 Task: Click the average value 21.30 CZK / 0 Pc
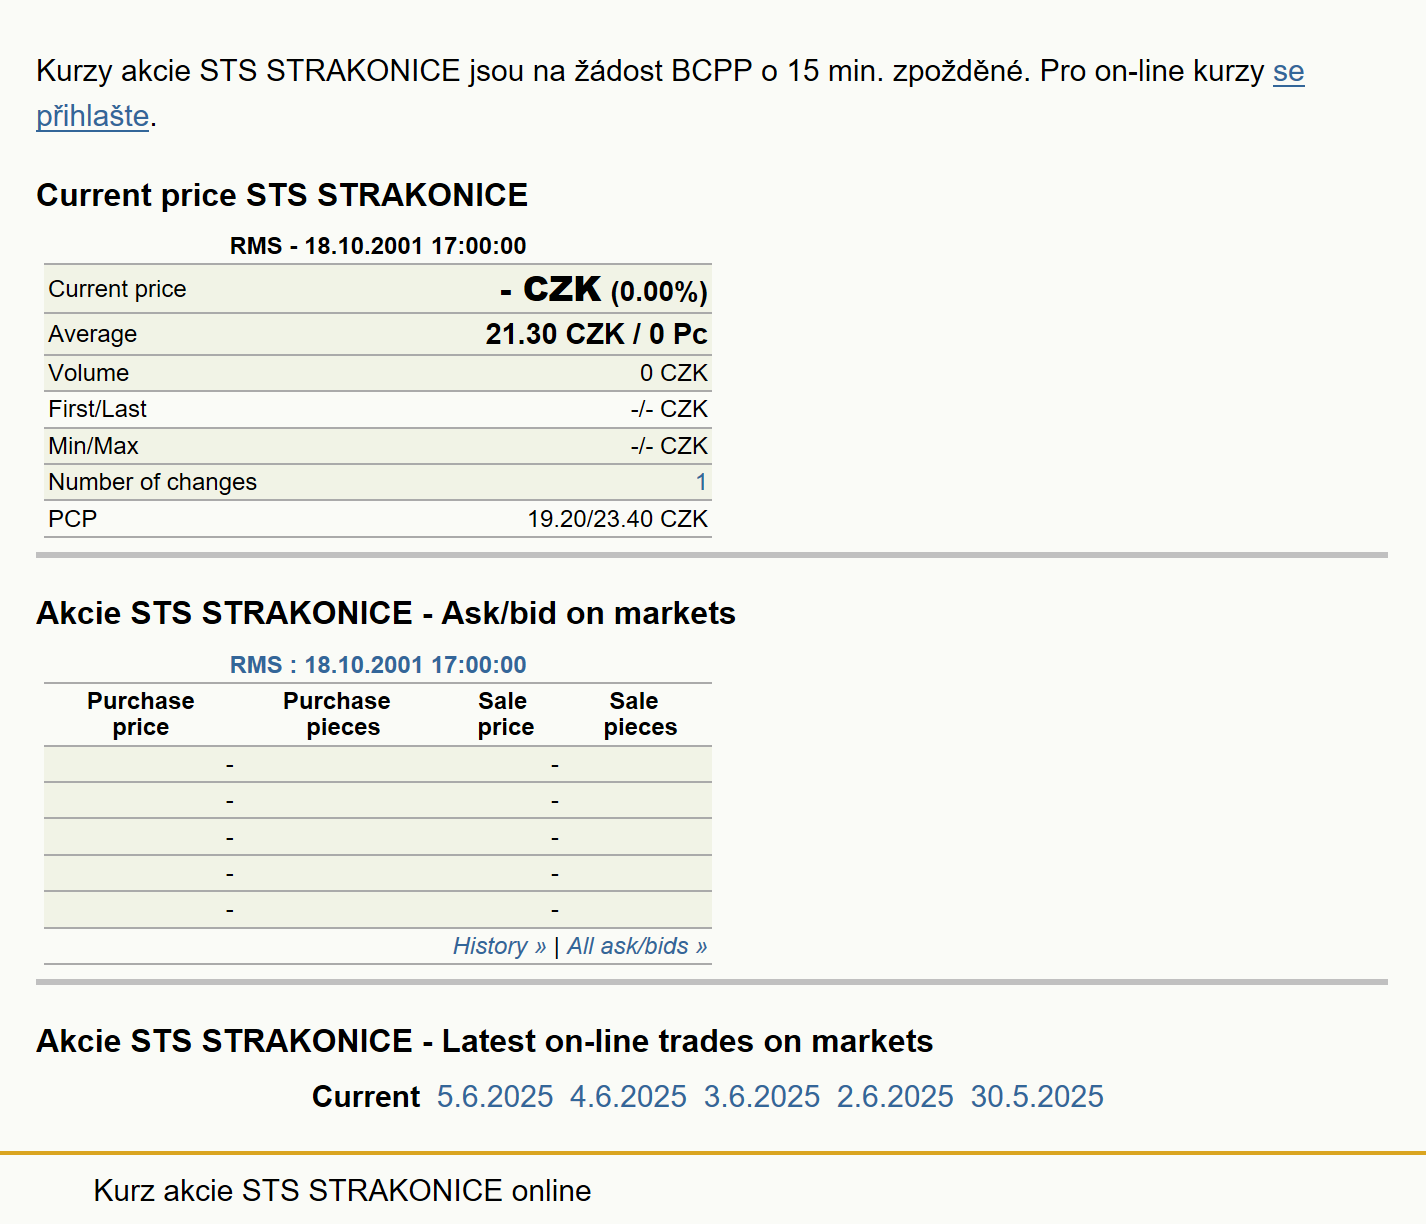[x=596, y=334]
